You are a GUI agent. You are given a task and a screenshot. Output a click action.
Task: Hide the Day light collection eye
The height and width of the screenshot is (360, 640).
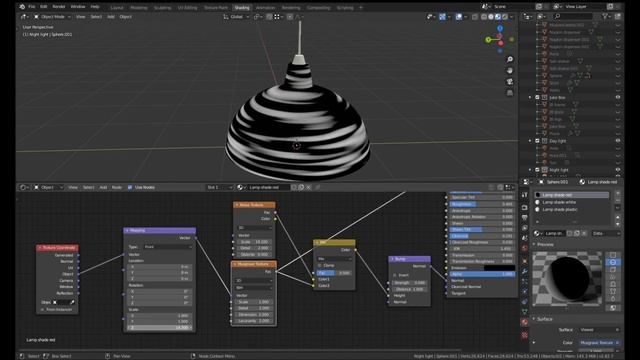click(618, 141)
